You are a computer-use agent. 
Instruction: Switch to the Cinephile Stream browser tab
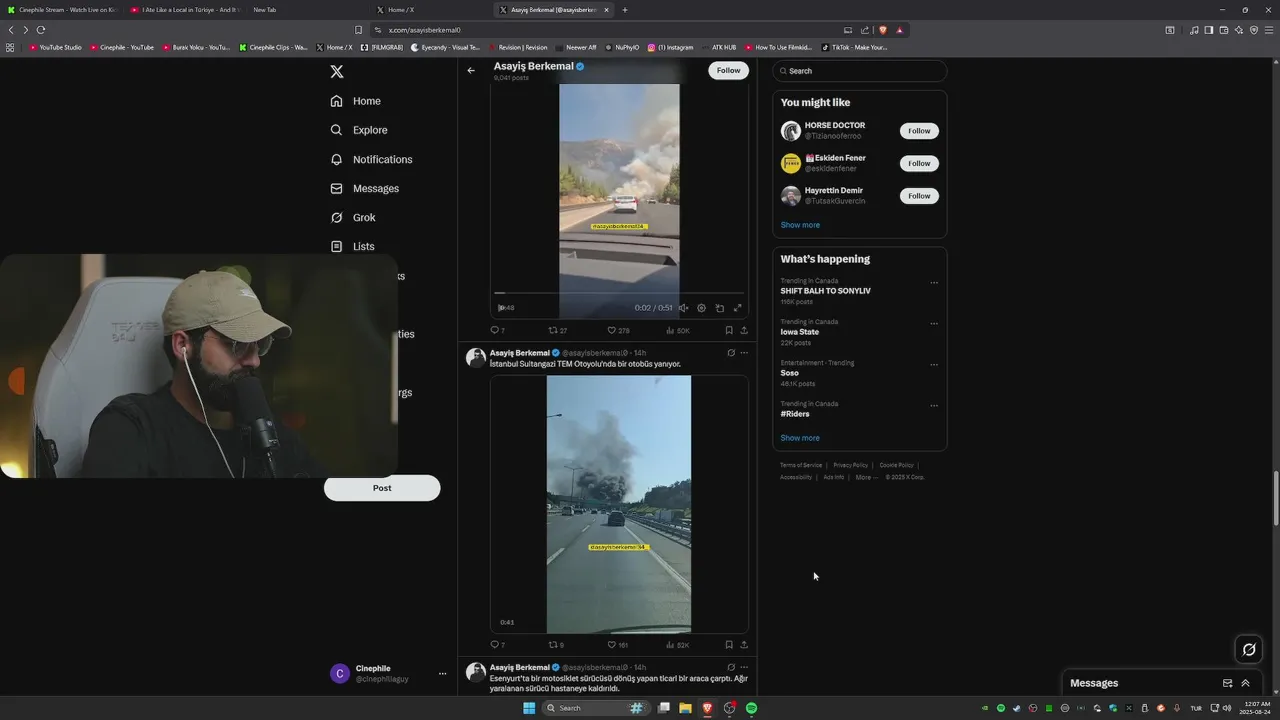[x=62, y=10]
